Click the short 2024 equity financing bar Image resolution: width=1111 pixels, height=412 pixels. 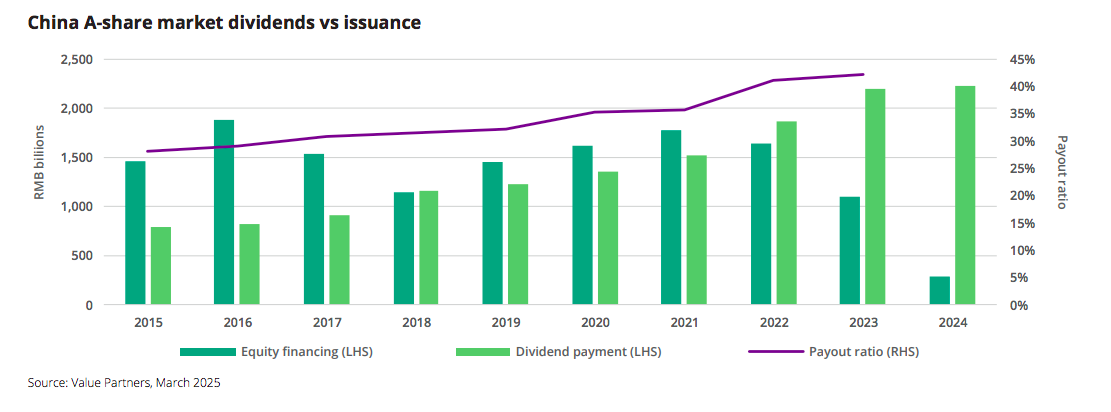tap(940, 290)
